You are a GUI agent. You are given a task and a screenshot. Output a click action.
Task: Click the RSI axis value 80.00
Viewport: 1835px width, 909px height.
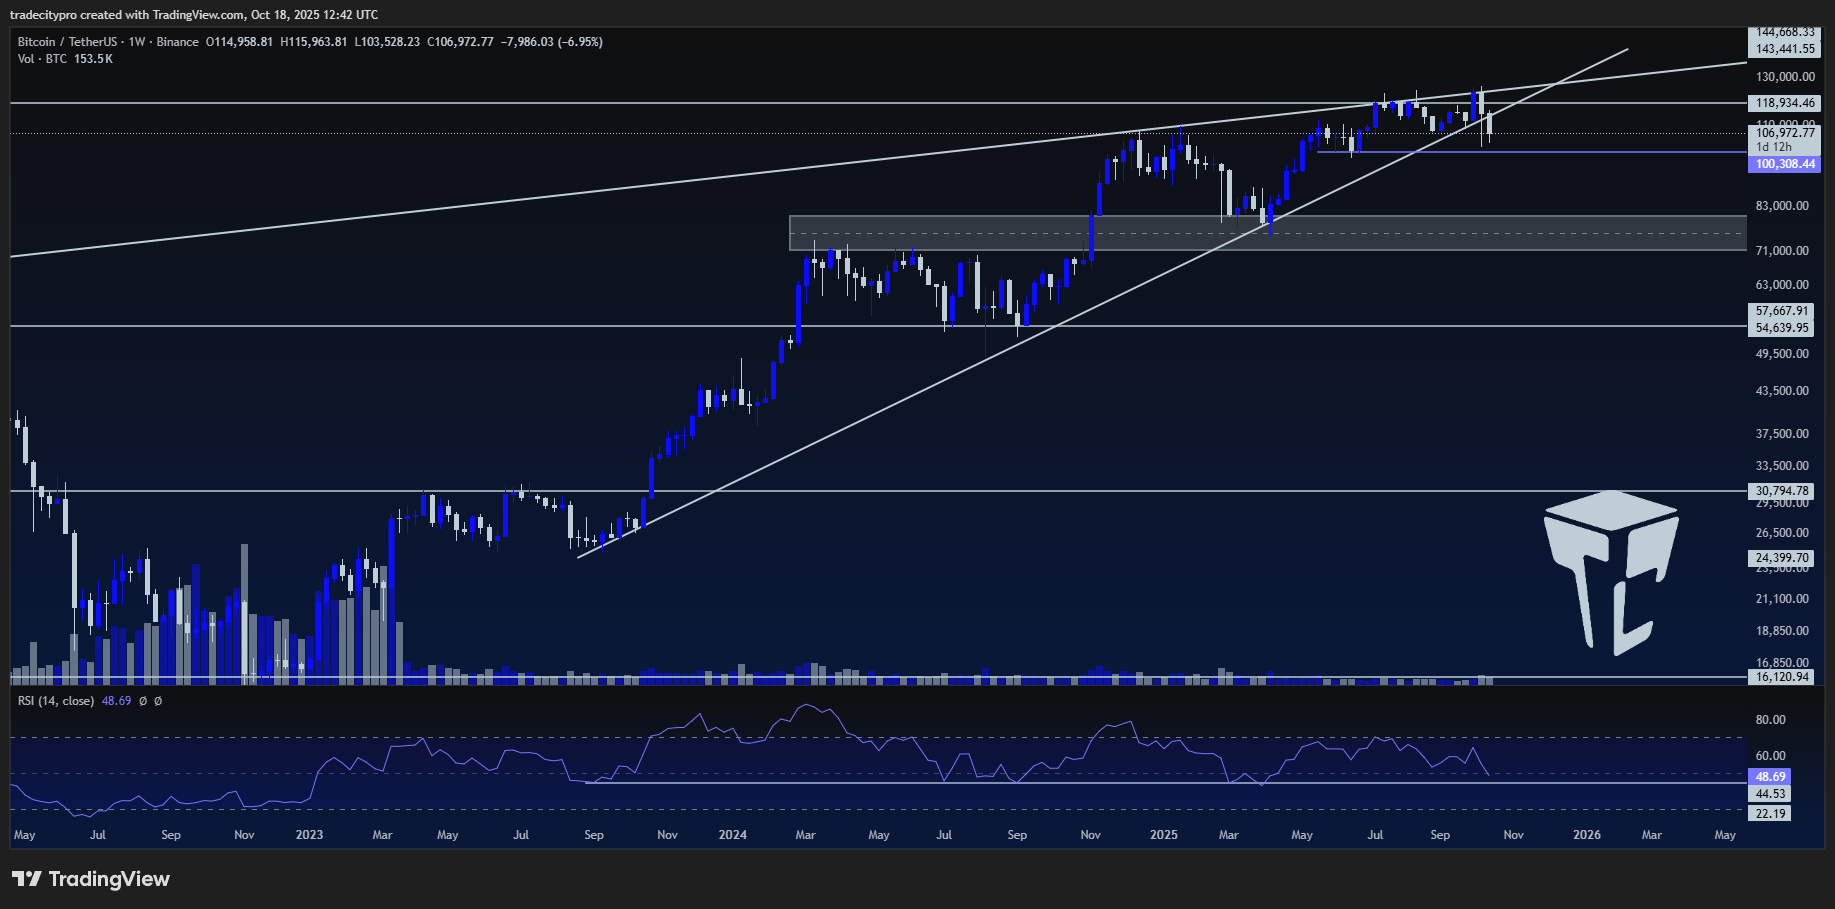[x=1771, y=720]
